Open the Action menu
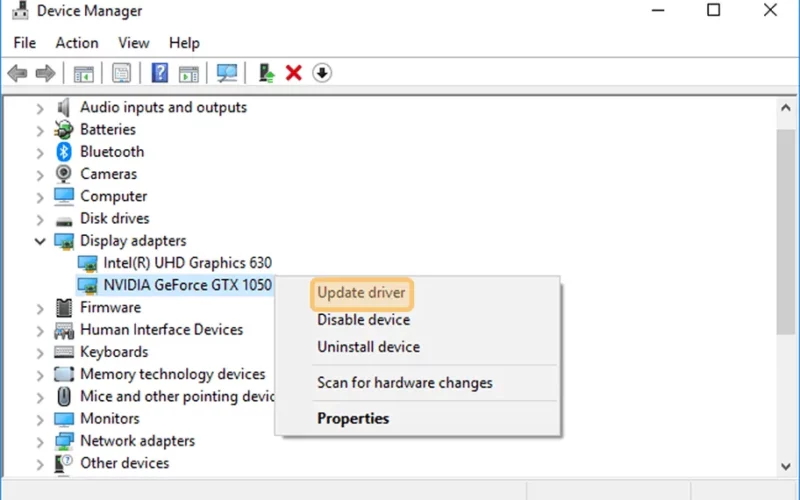This screenshot has width=800, height=500. coord(77,43)
